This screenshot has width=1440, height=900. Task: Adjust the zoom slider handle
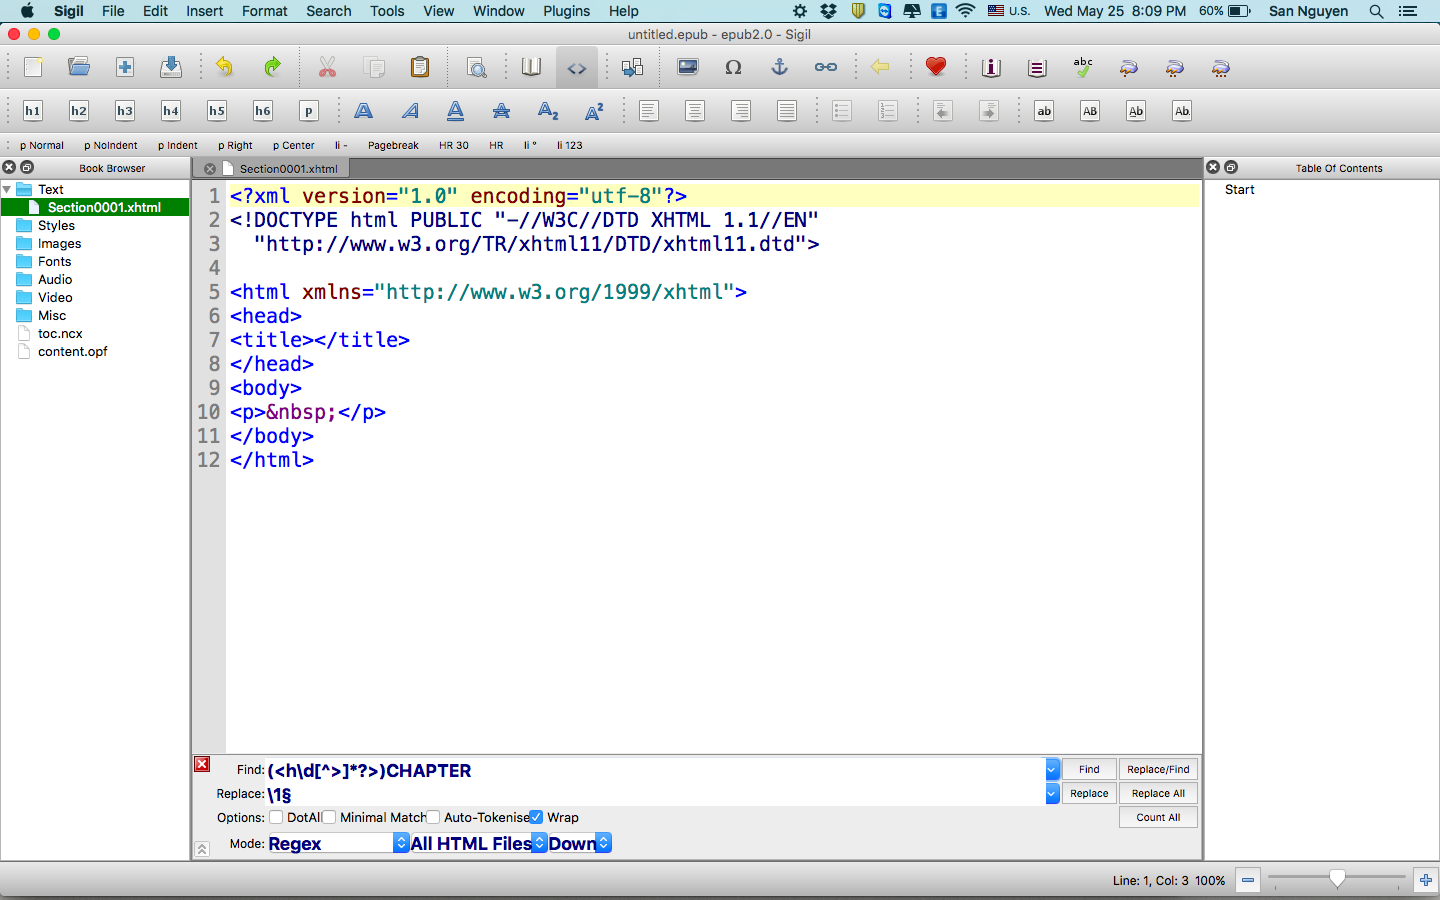click(1337, 880)
